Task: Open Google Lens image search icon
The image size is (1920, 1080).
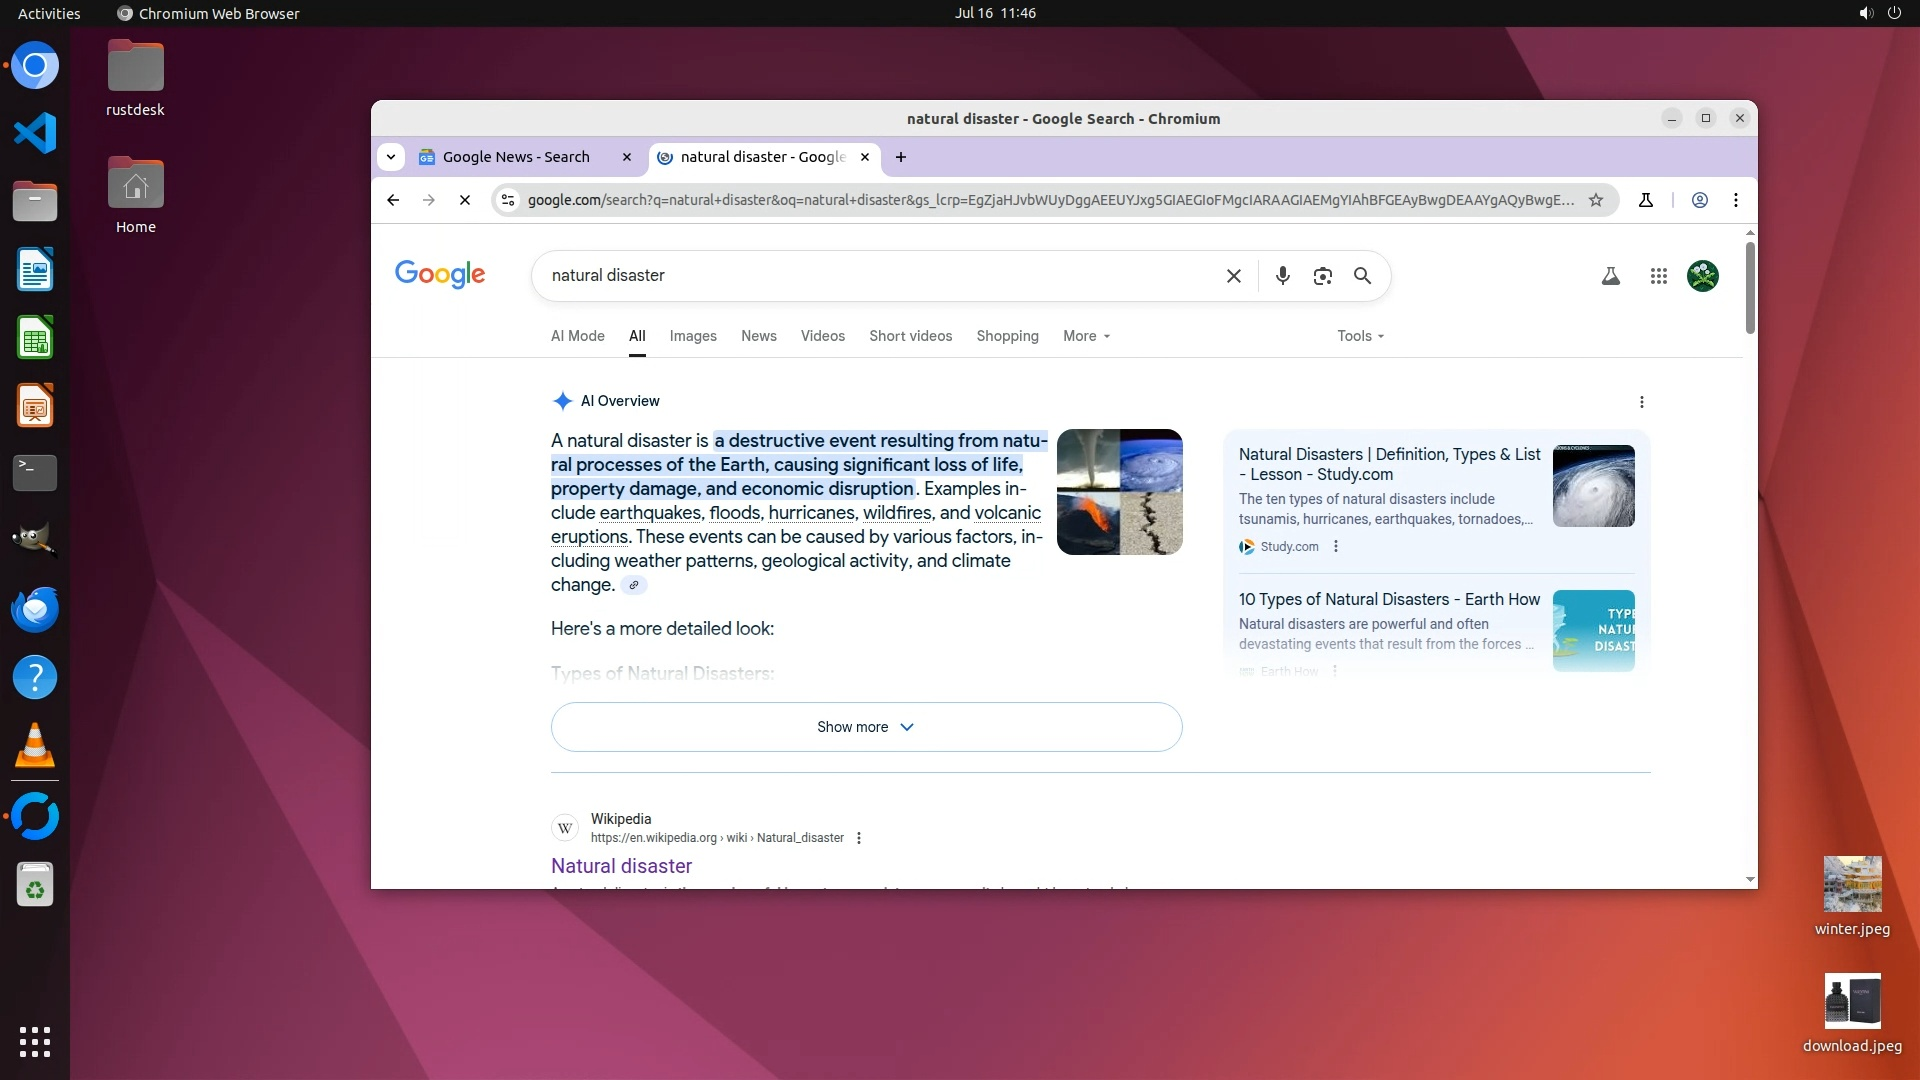Action: 1322,276
